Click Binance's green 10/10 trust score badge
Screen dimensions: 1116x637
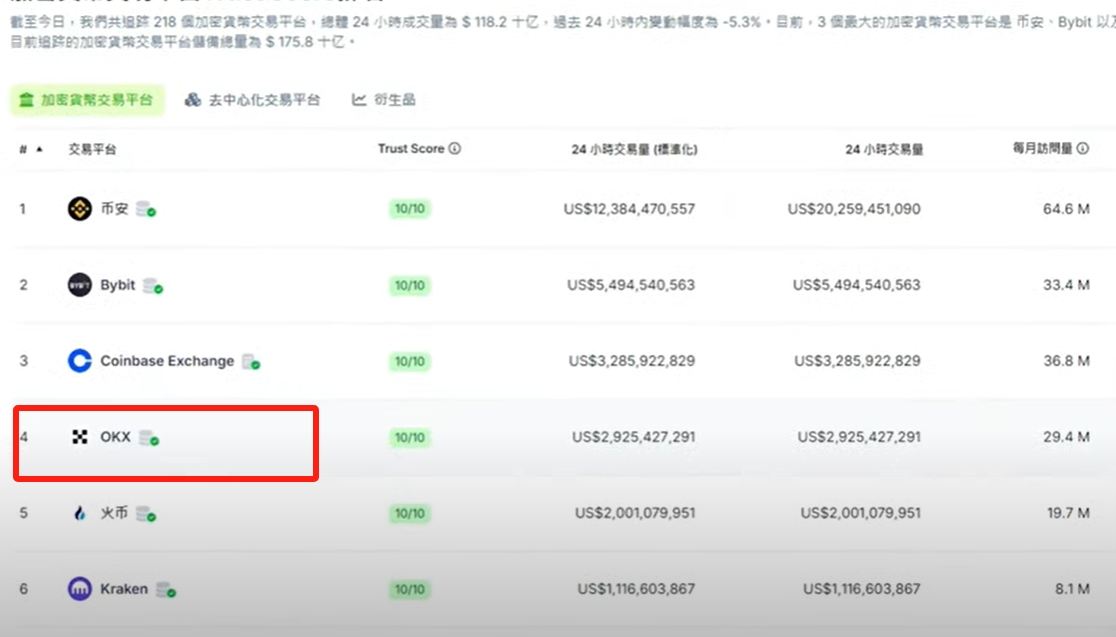tap(409, 209)
